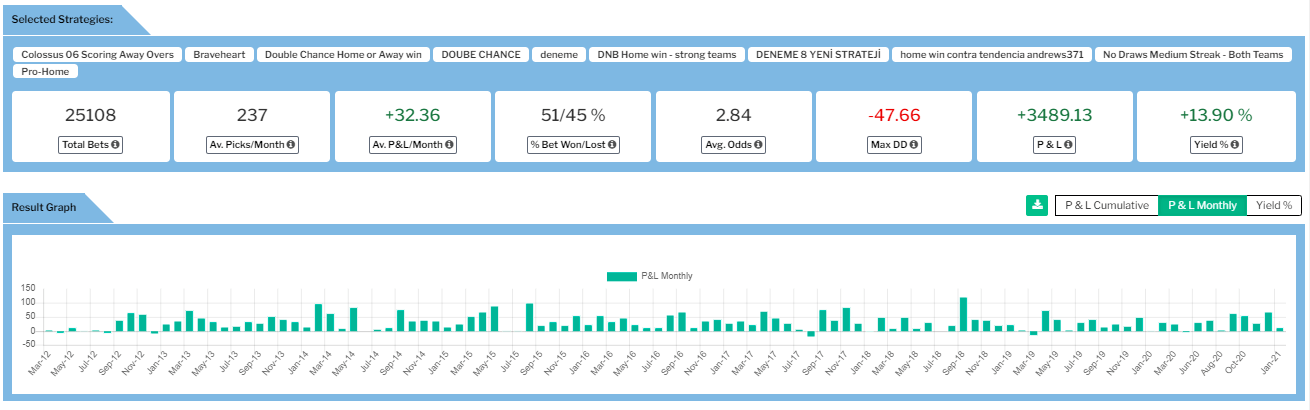Select the P & L Monthly view
The image size is (1310, 410).
coord(1202,205)
